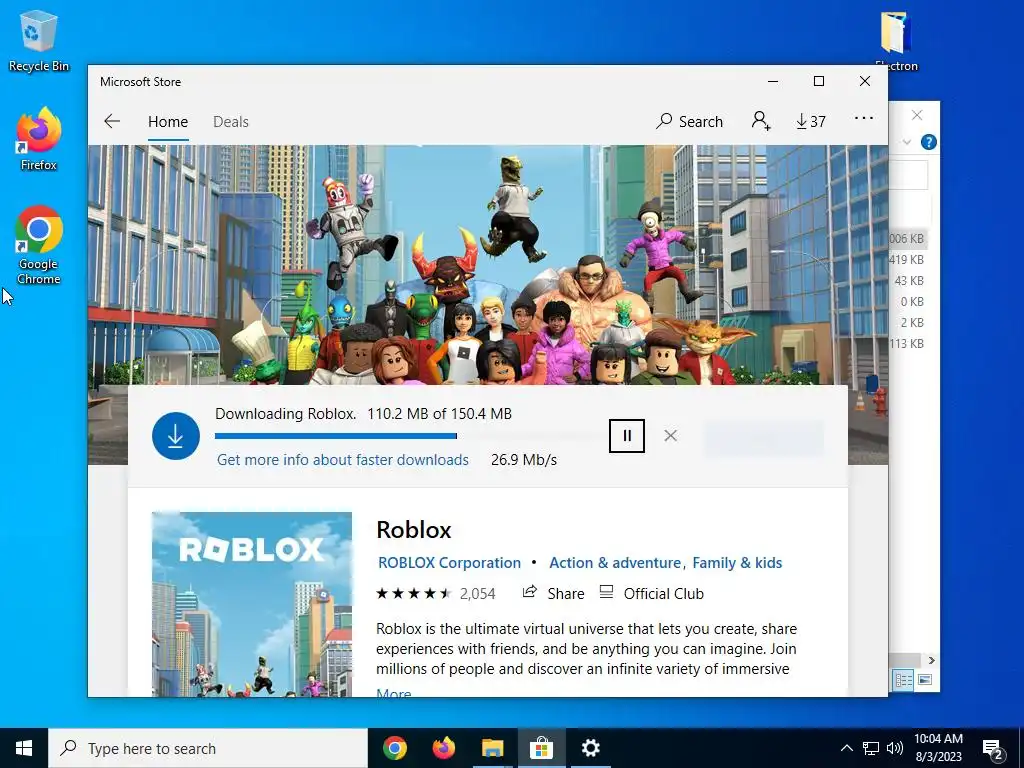1024x768 pixels.
Task: Open Search in Microsoft Store
Action: [x=690, y=121]
